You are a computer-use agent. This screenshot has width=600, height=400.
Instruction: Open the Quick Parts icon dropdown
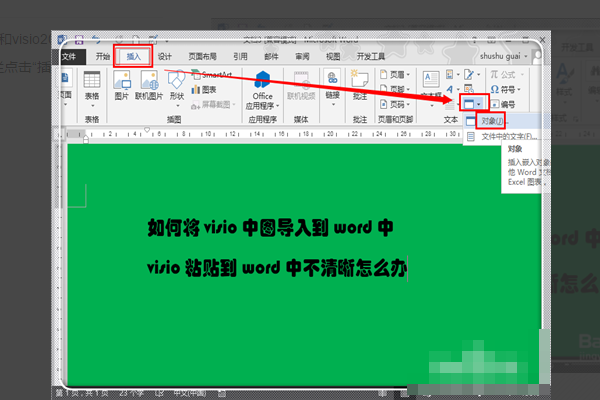coord(453,74)
